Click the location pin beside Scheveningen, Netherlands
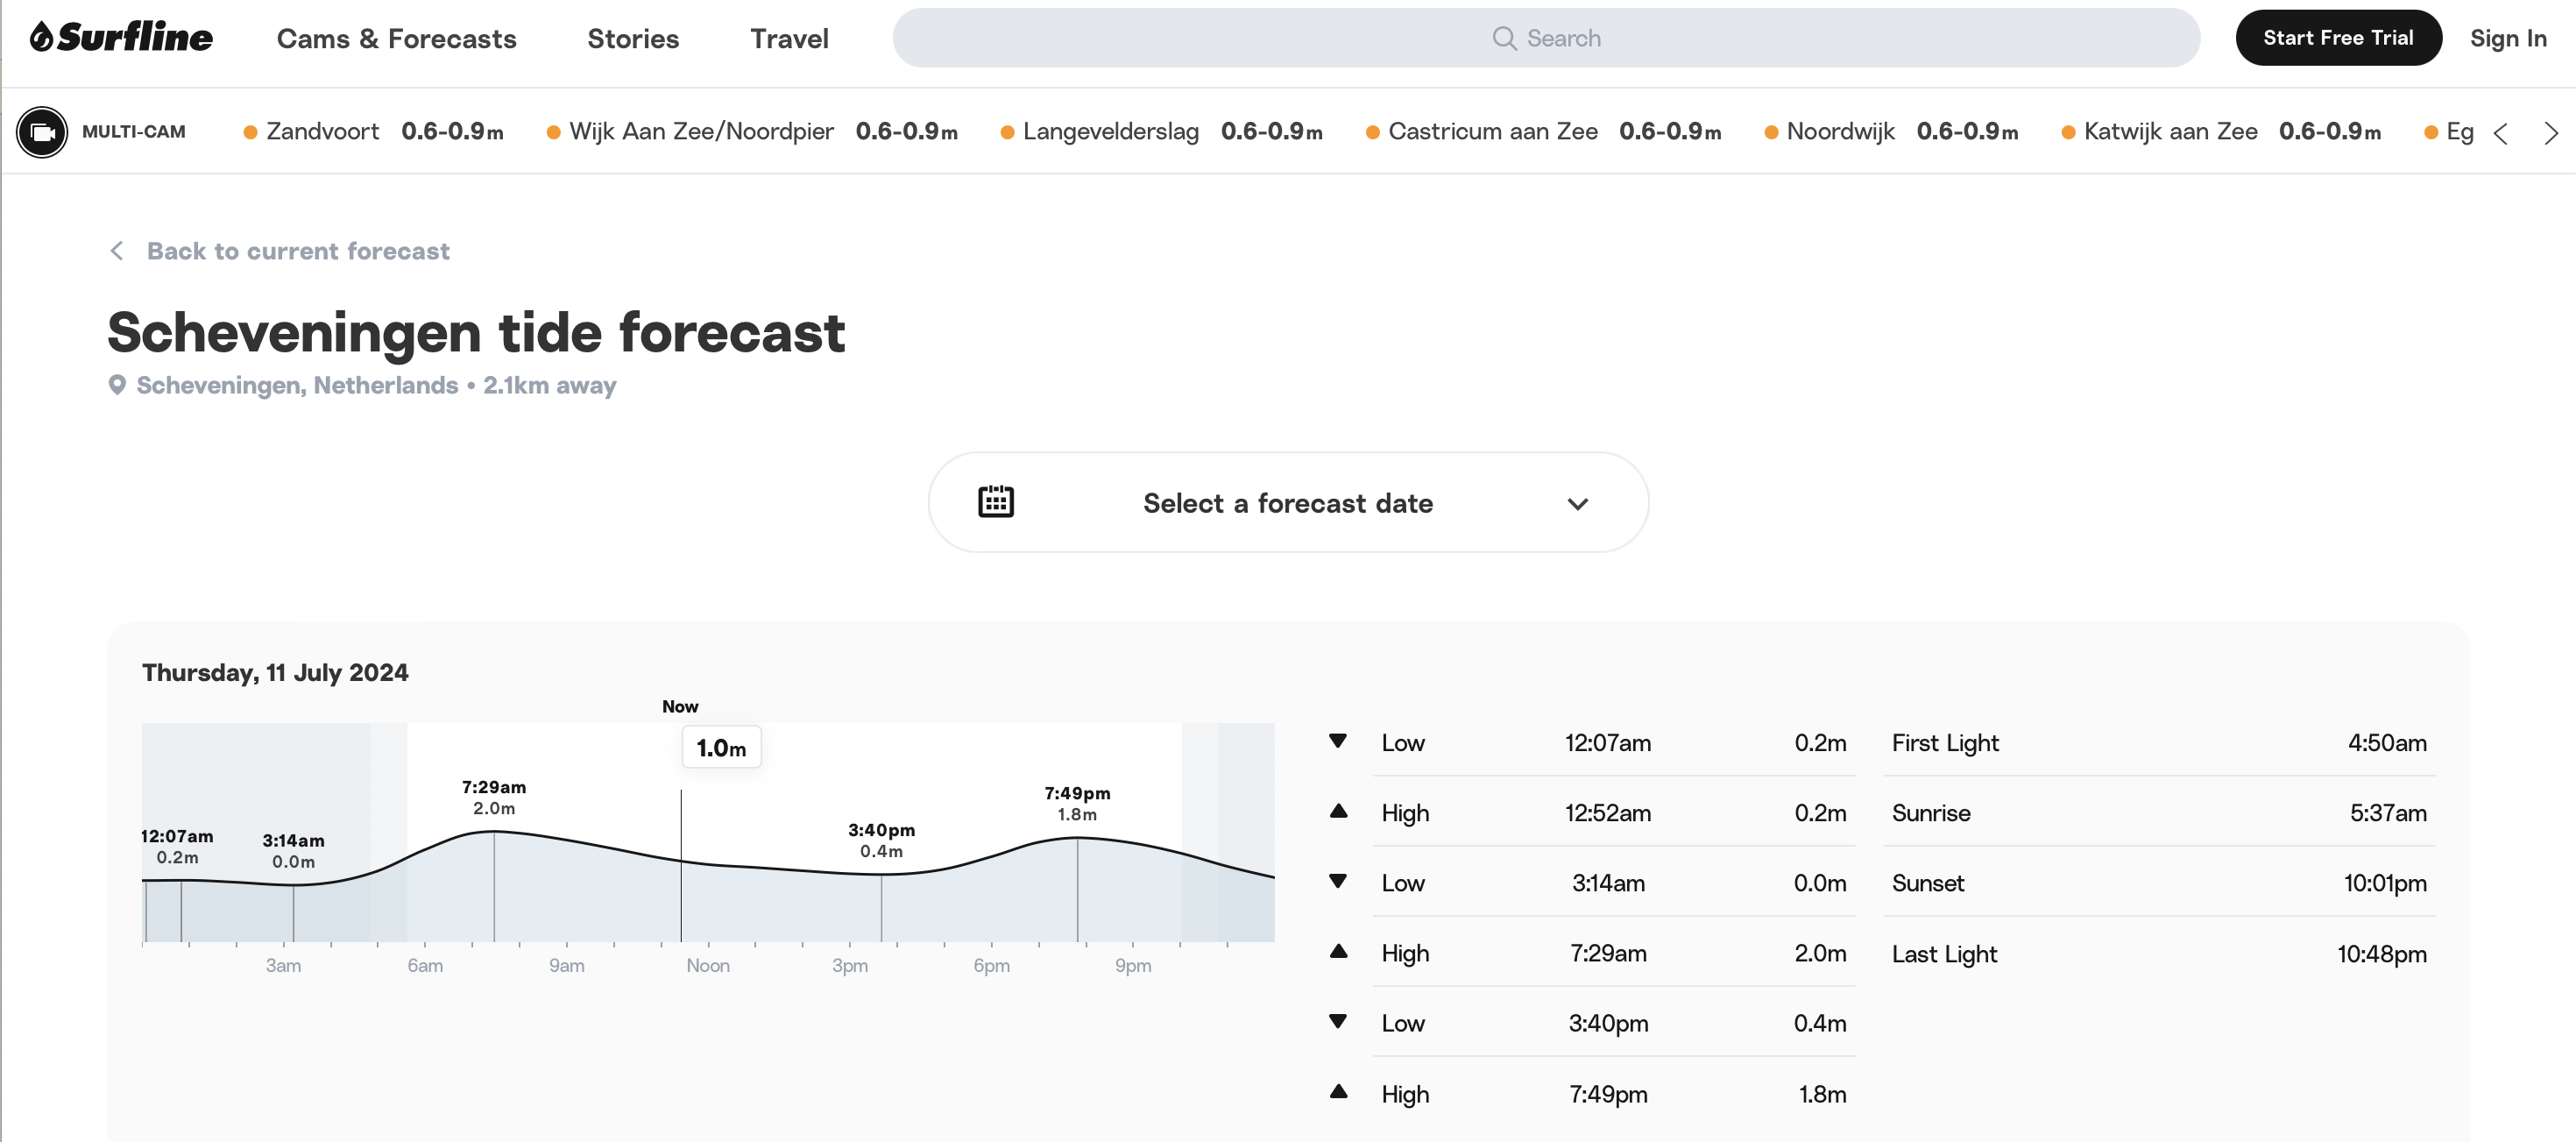 pos(117,385)
